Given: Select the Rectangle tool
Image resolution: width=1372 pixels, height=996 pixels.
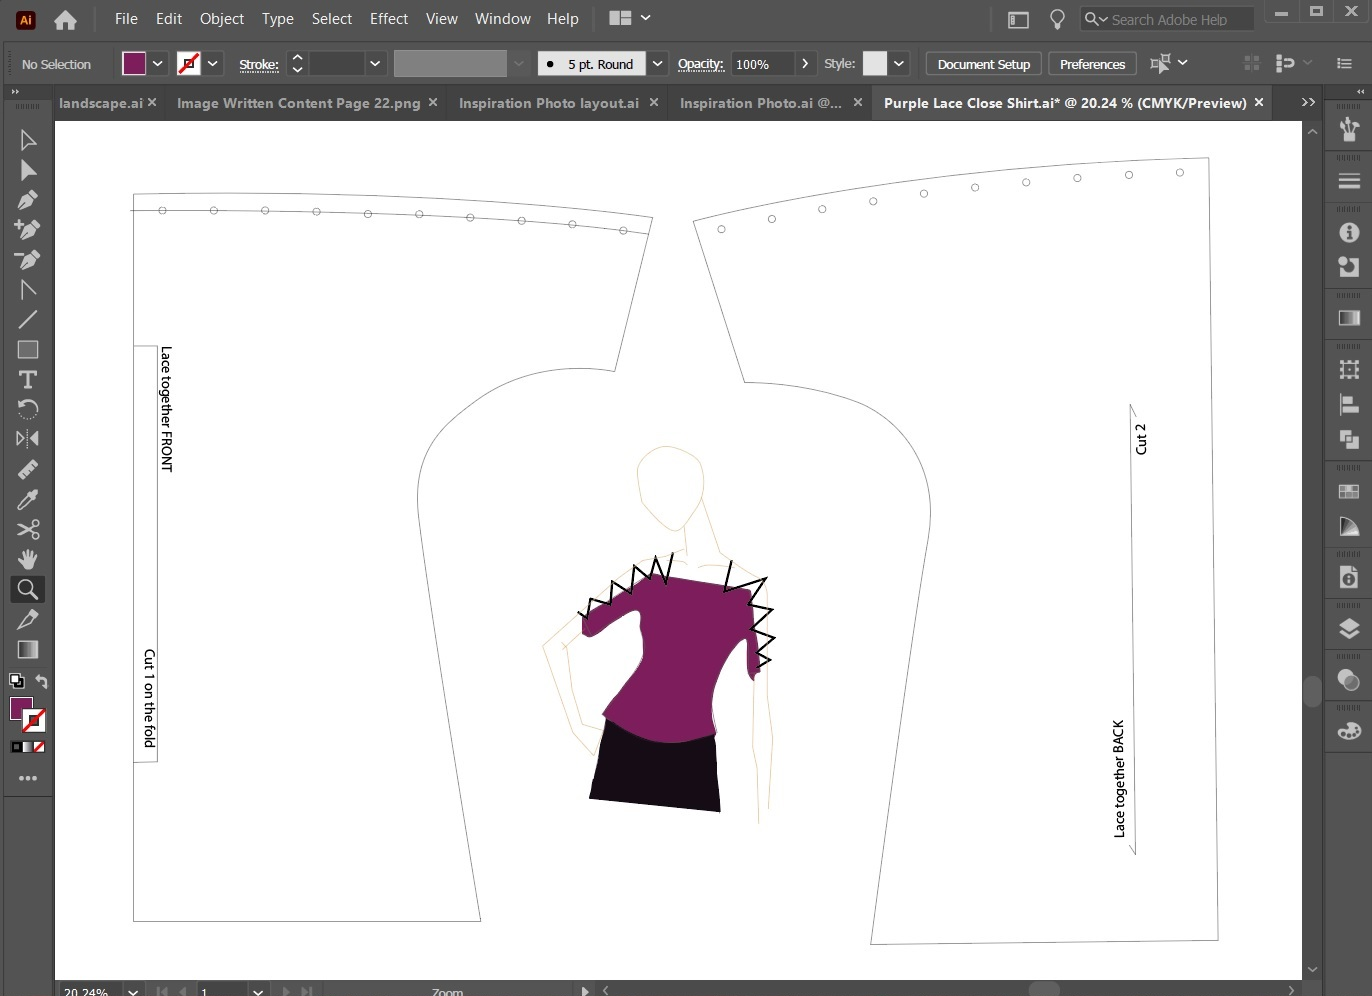Looking at the screenshot, I should pos(28,350).
